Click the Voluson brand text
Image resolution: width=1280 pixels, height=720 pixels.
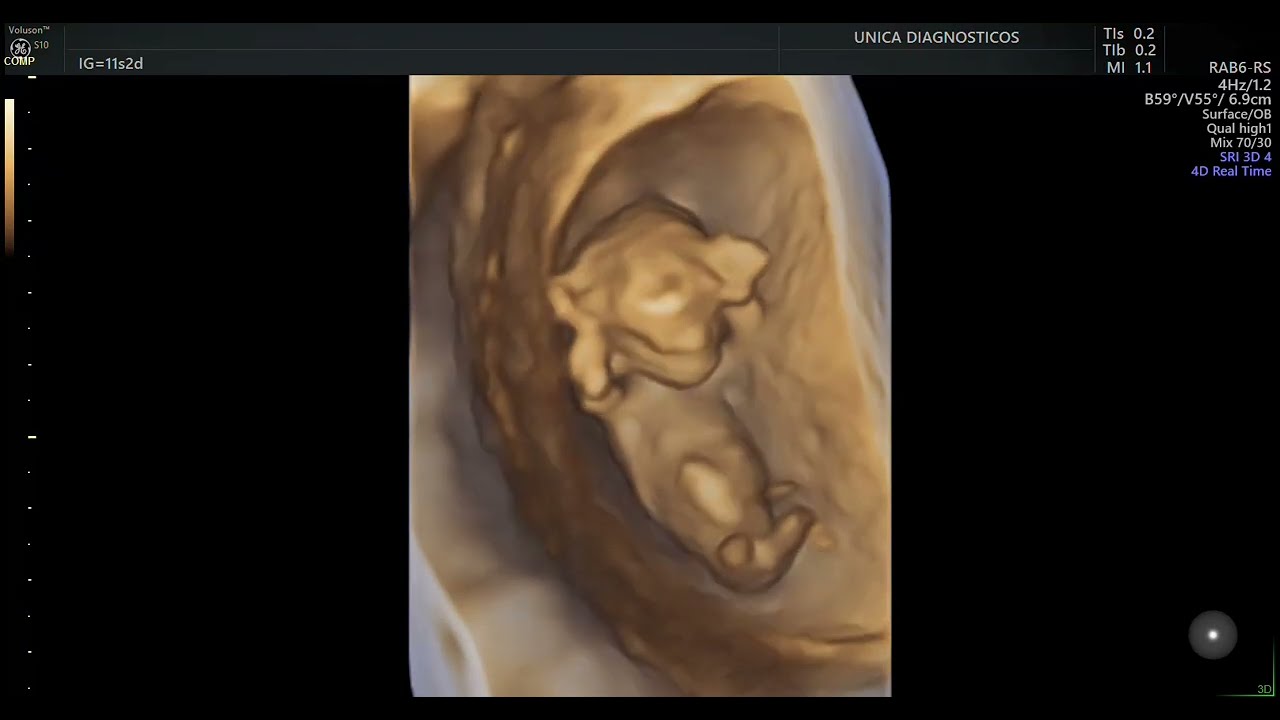29,31
